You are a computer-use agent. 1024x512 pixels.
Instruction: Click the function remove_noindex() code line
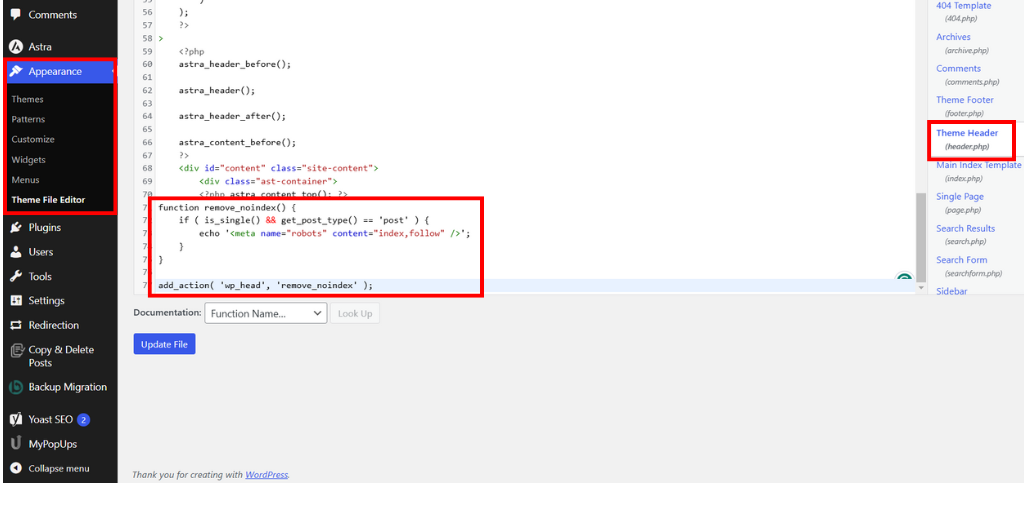tap(227, 207)
